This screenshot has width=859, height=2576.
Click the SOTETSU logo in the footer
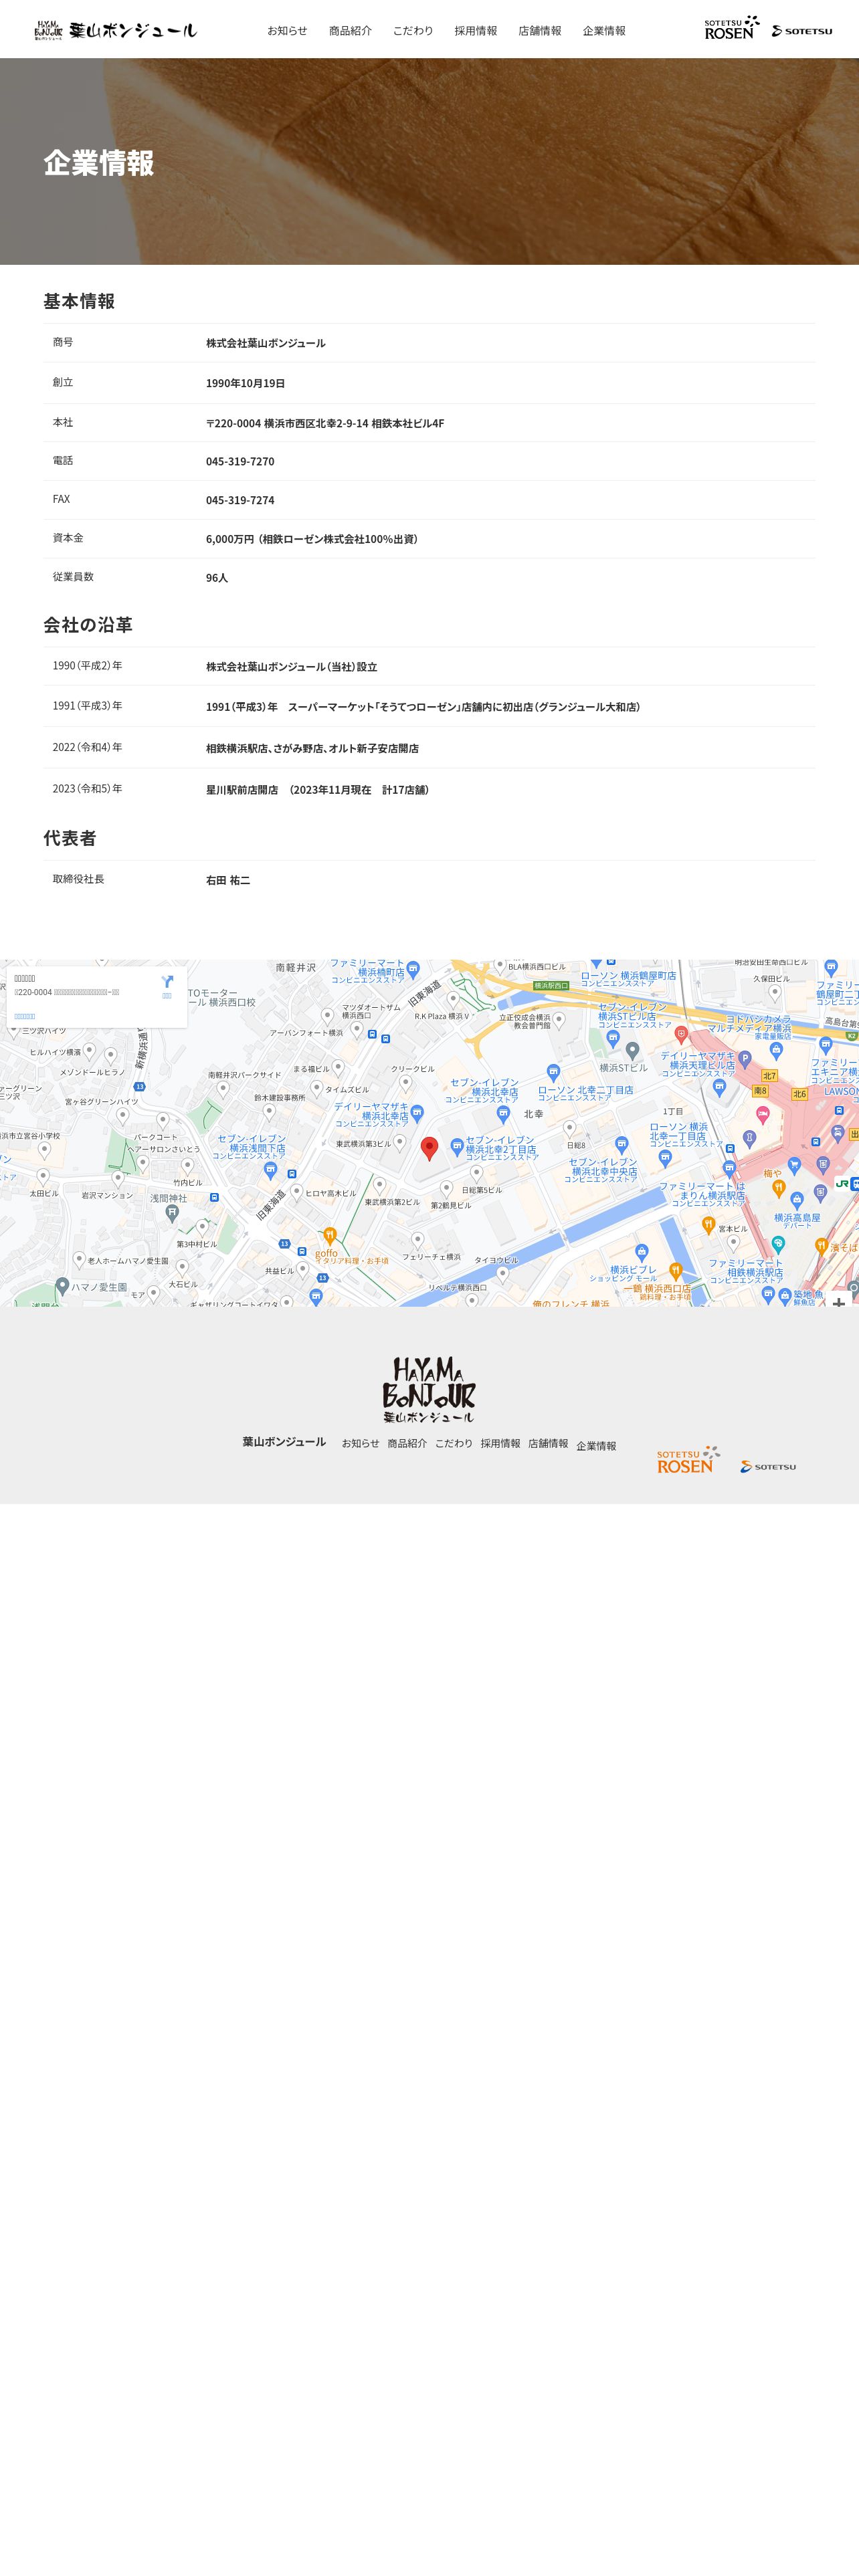[768, 1466]
